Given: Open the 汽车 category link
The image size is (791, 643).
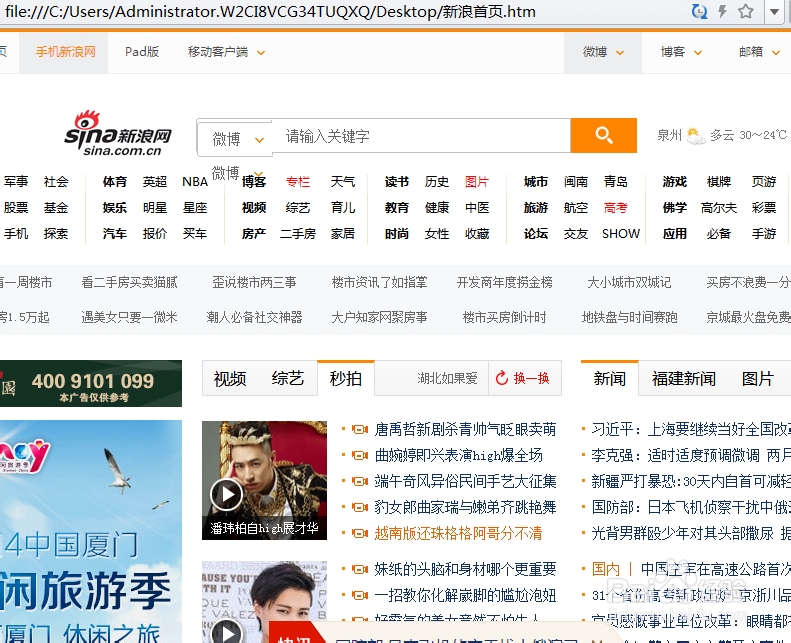Looking at the screenshot, I should (115, 234).
